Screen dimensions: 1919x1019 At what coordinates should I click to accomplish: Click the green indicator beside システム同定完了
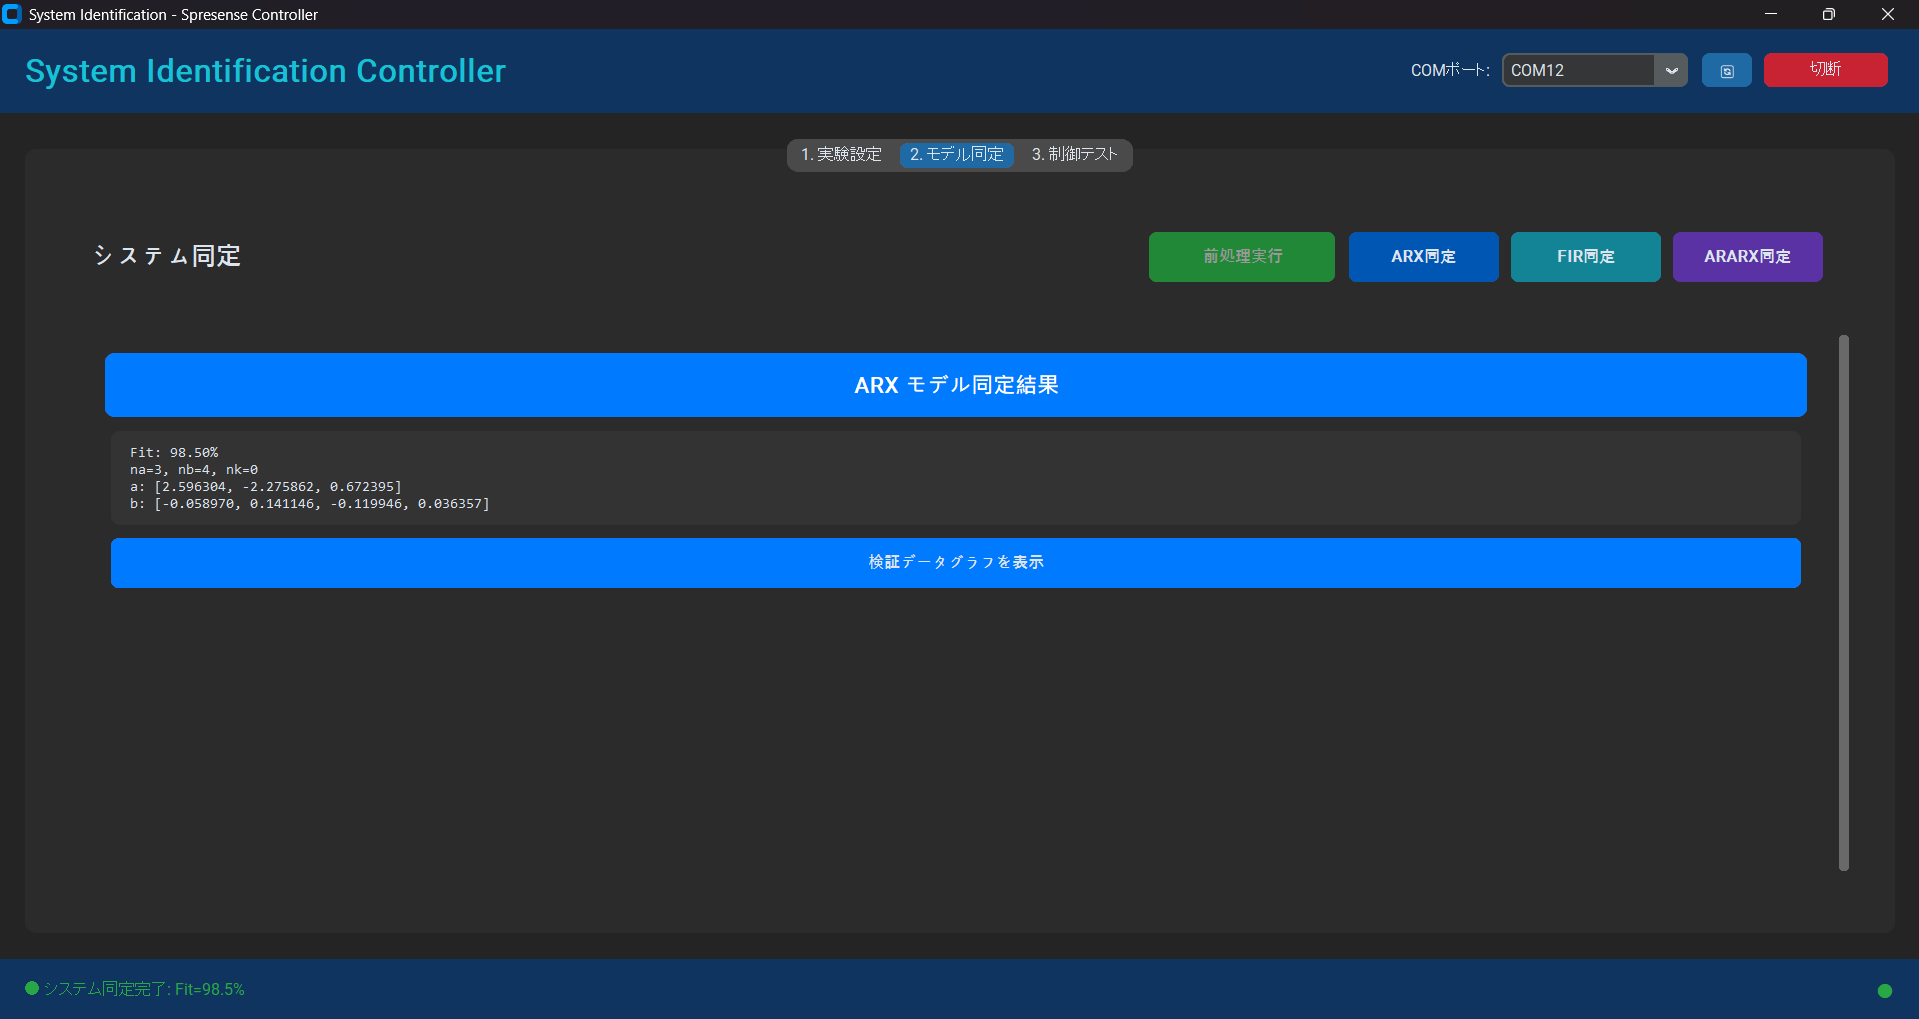point(32,988)
